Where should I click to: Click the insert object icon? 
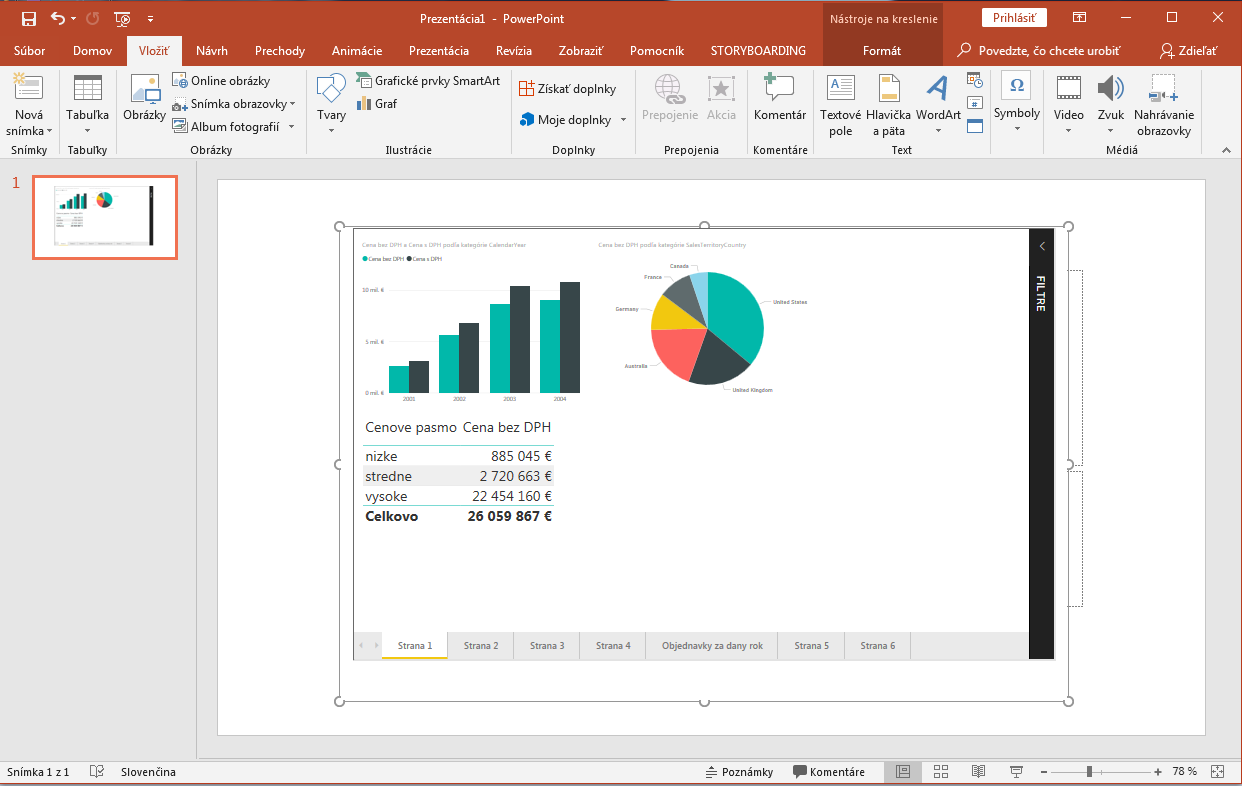pyautogui.click(x=975, y=126)
